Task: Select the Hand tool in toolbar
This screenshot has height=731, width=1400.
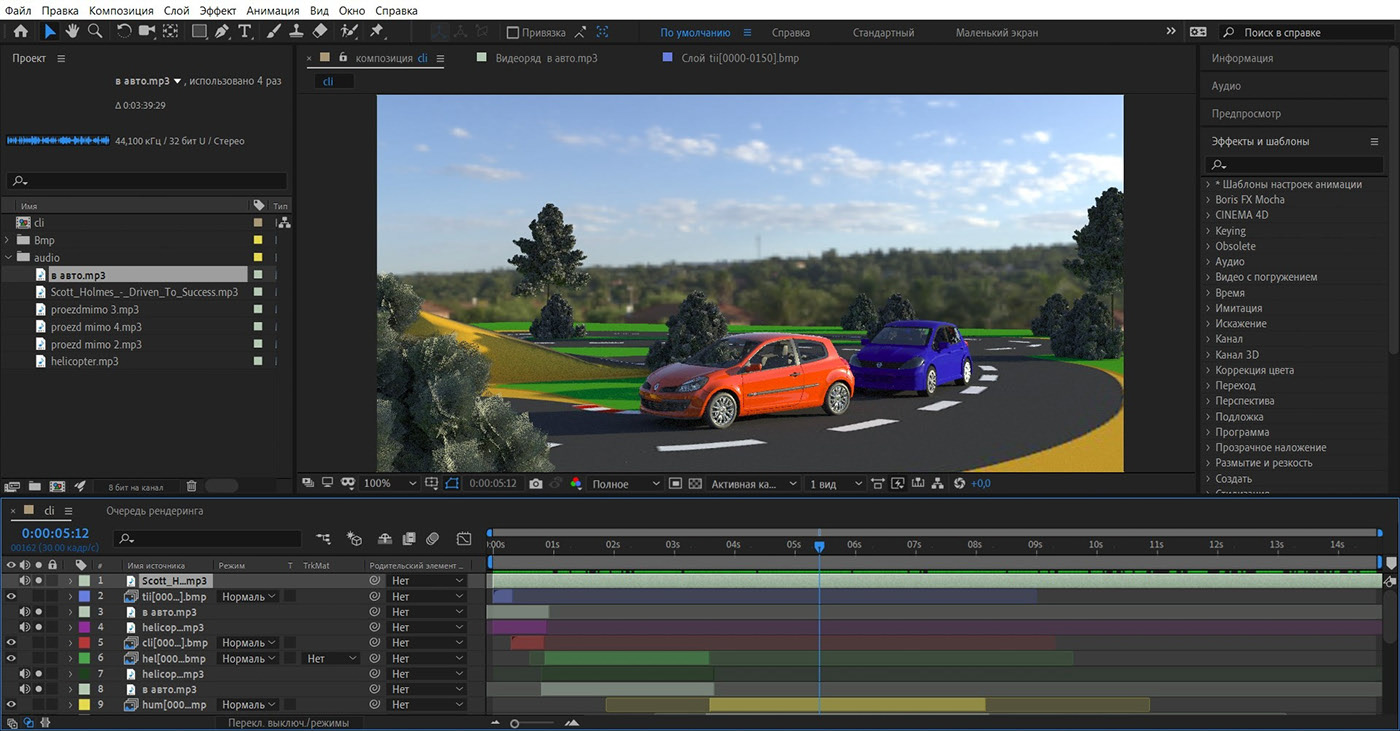Action: tap(73, 32)
